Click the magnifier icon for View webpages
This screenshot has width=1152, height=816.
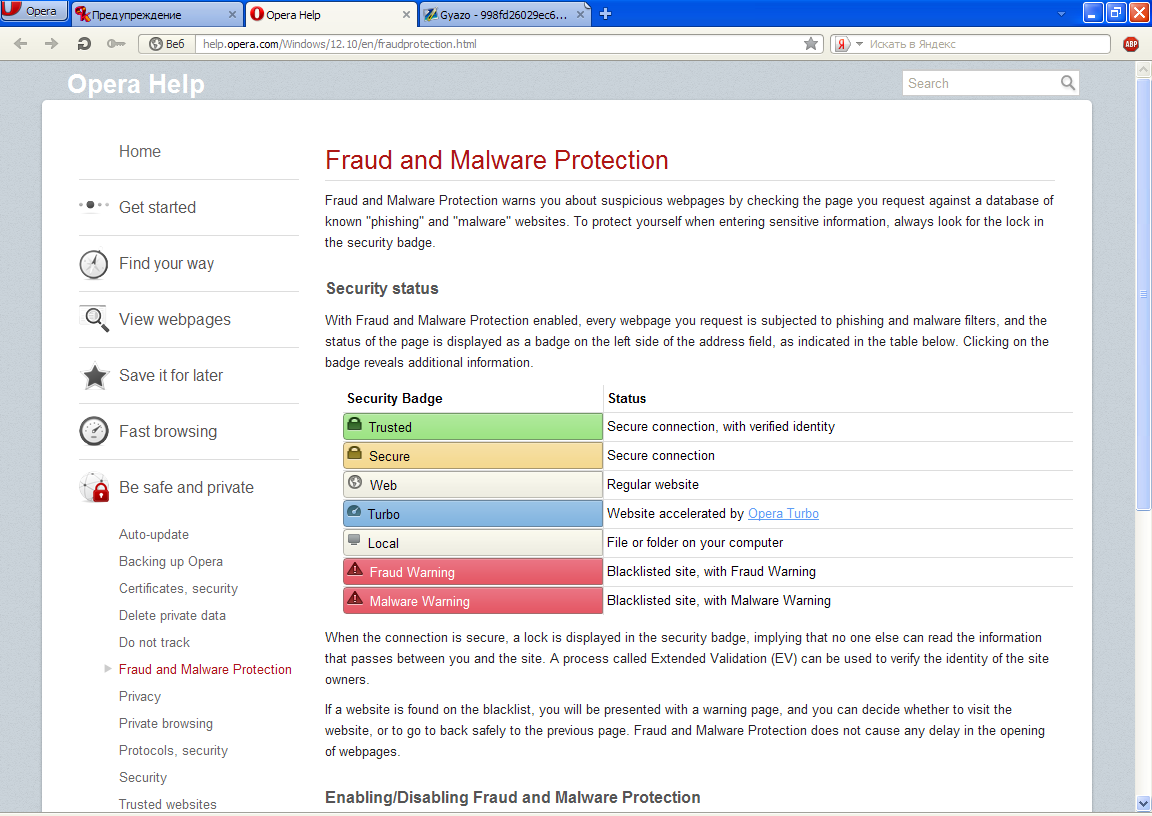click(x=96, y=319)
